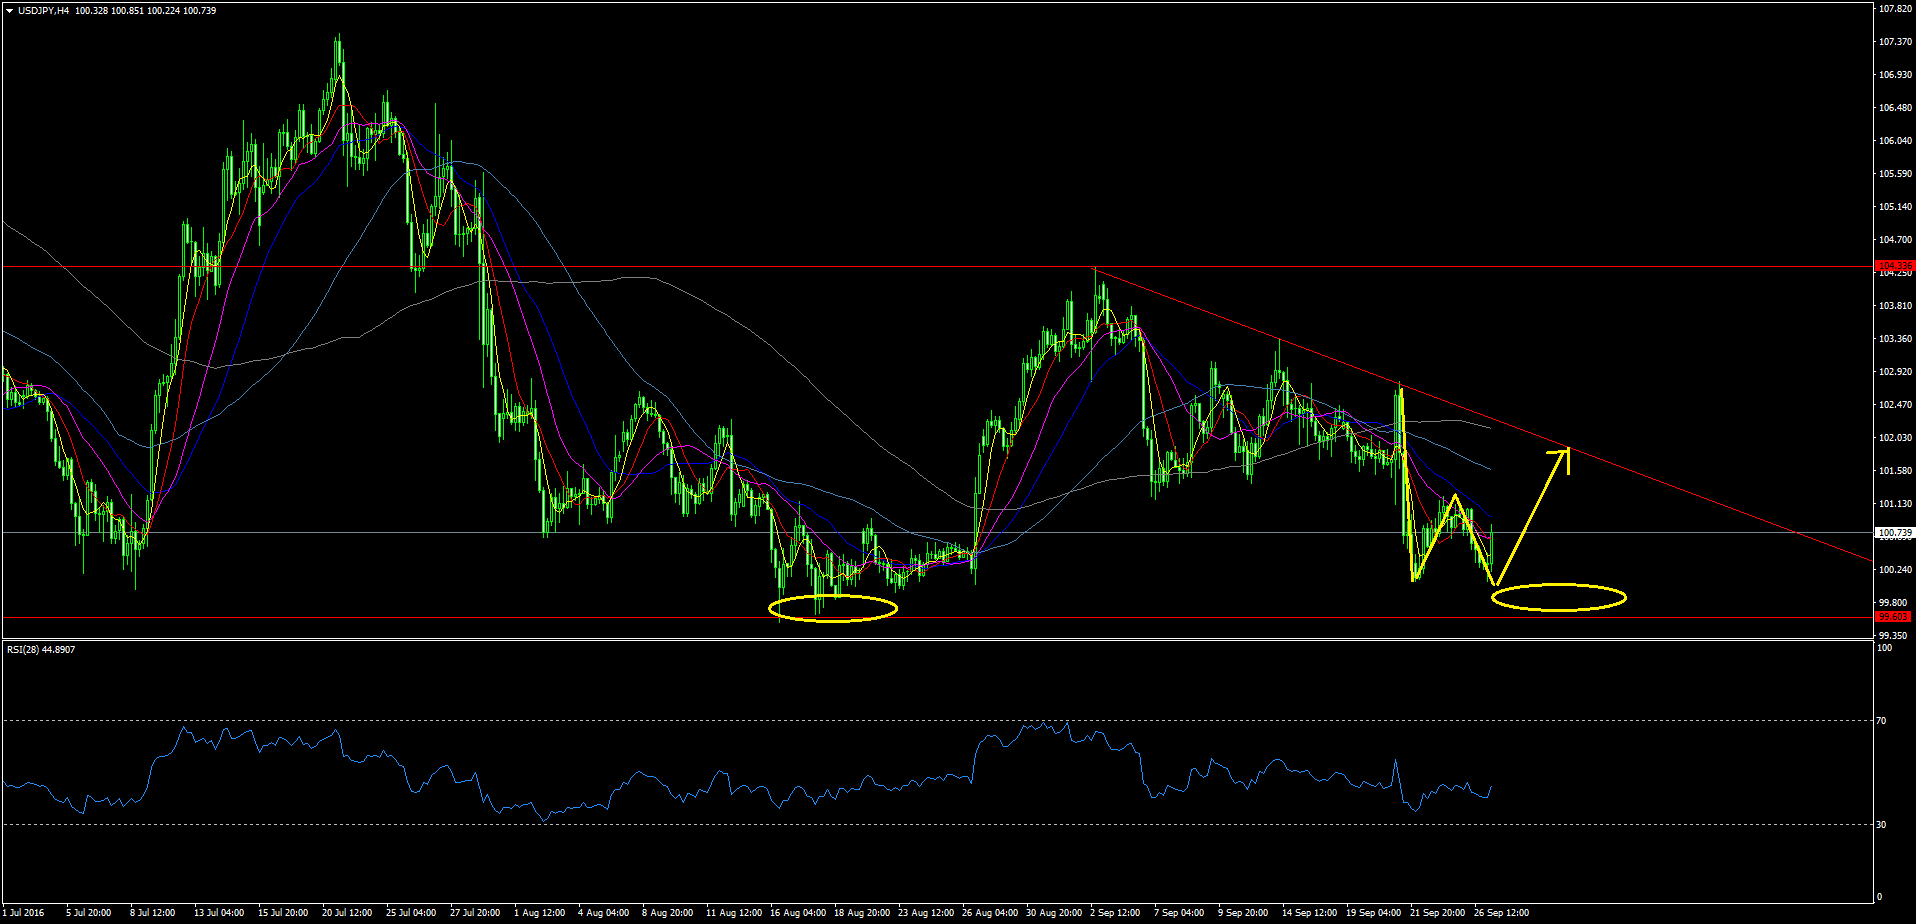Click the 18 Aug 20:00 time label
Screen dimensions: 1916x924
click(861, 913)
